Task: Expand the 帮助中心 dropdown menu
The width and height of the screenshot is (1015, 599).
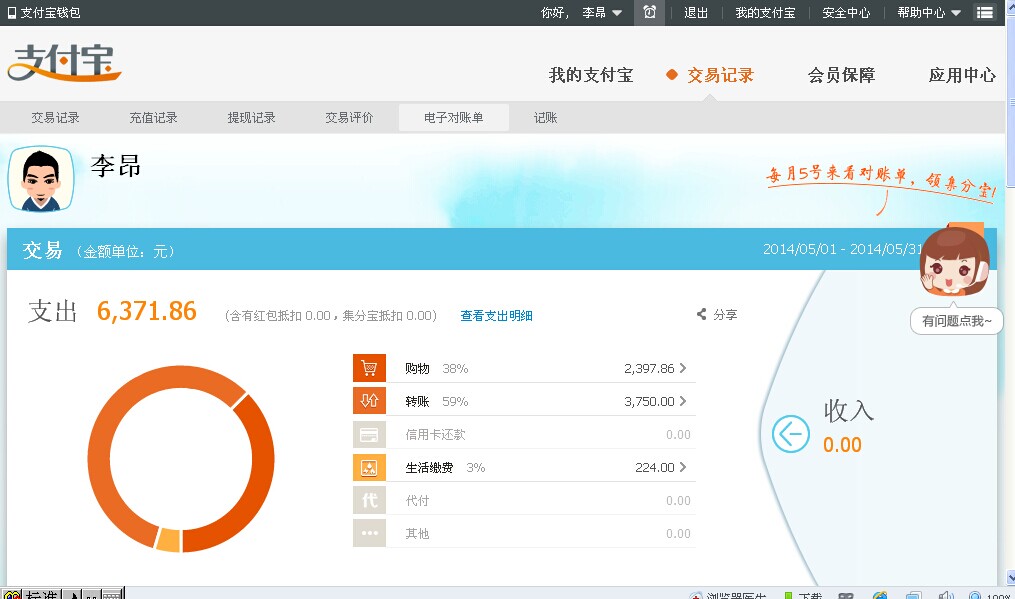Action: (x=929, y=13)
